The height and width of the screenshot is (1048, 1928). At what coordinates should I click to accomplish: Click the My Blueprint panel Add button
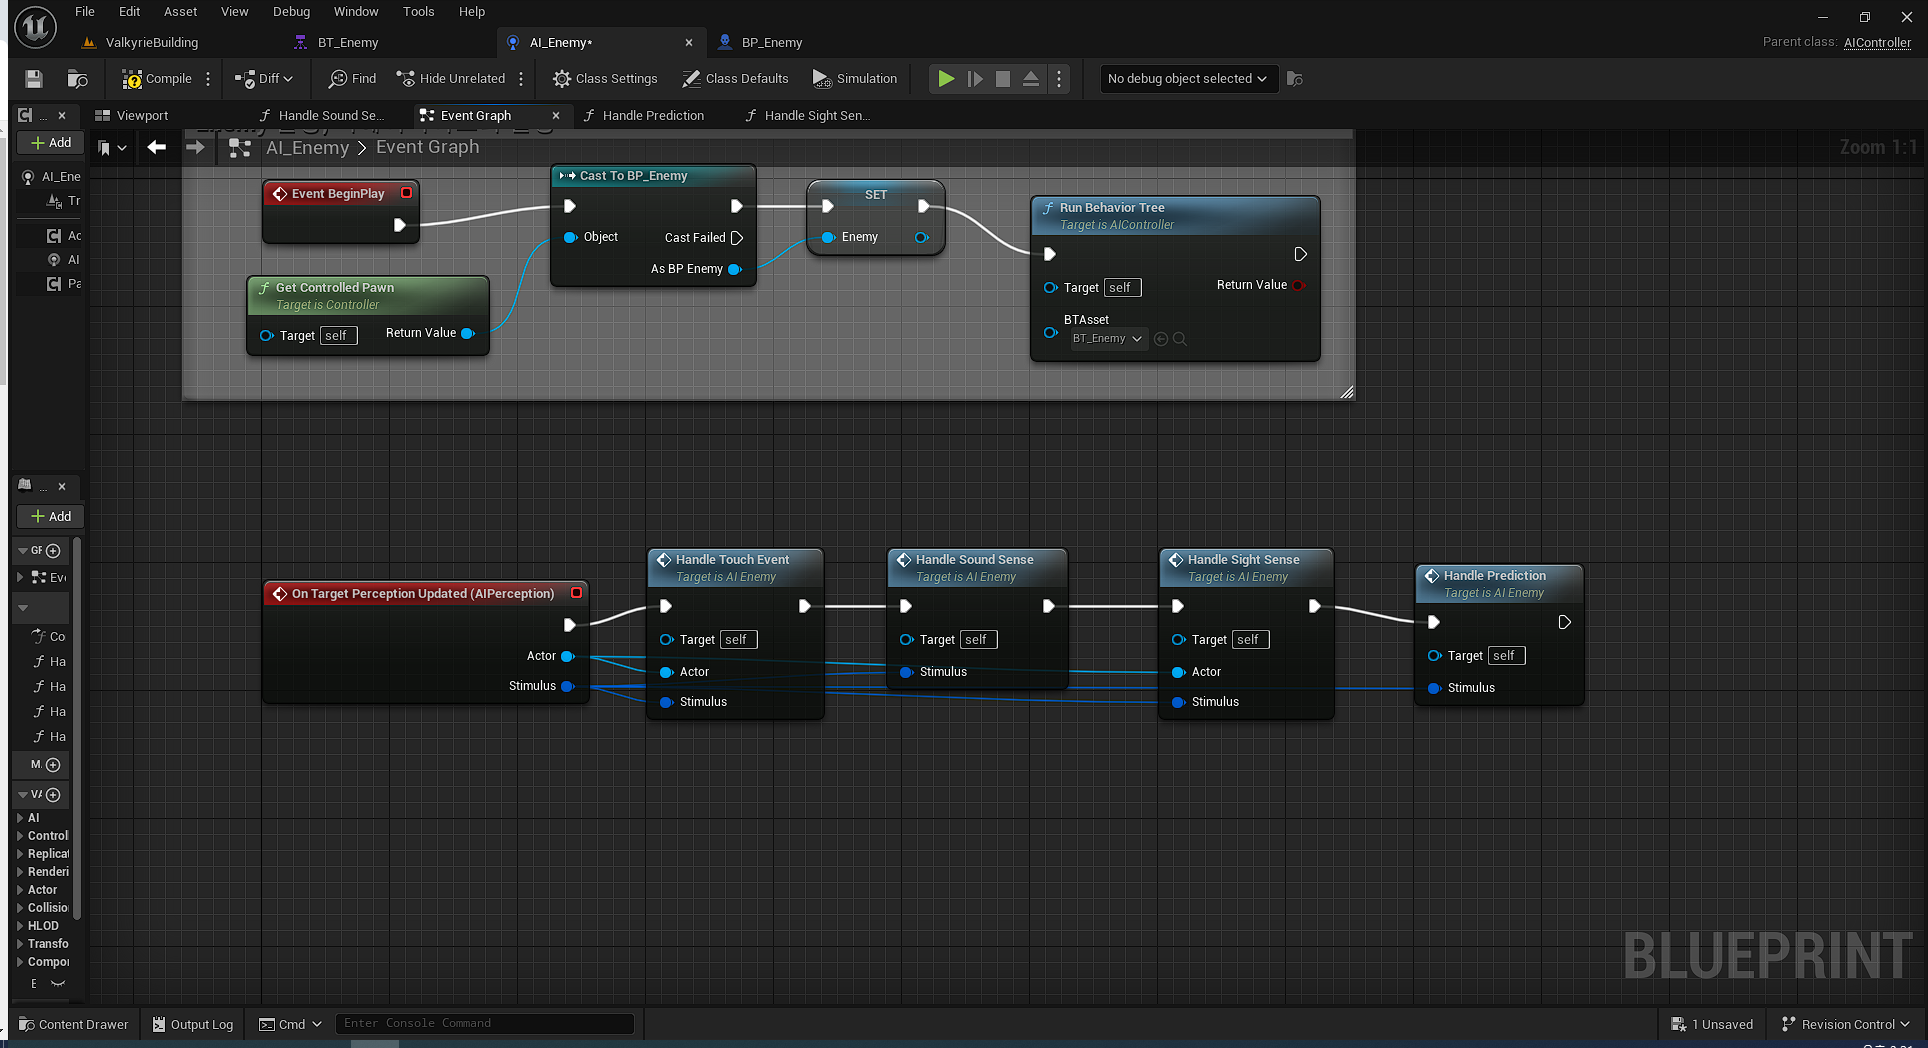(x=50, y=517)
